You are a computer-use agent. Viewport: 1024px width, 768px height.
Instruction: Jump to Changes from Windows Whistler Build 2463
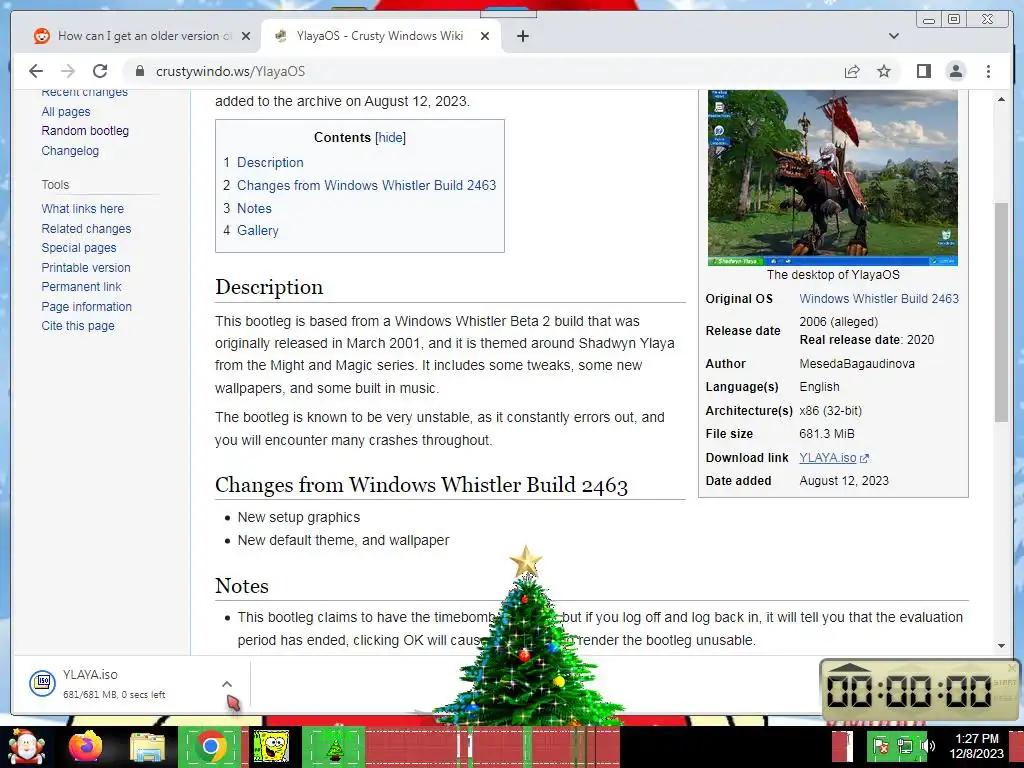[366, 185]
